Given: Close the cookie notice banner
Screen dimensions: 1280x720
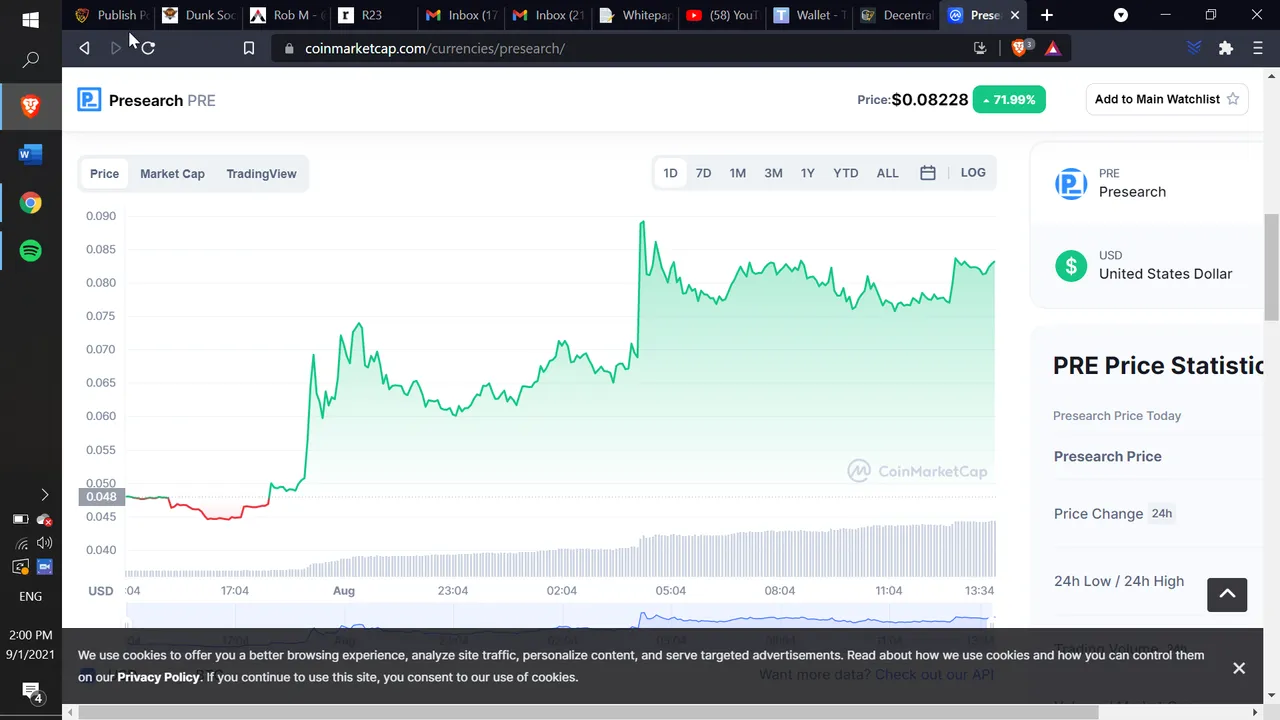Looking at the screenshot, I should (x=1239, y=668).
